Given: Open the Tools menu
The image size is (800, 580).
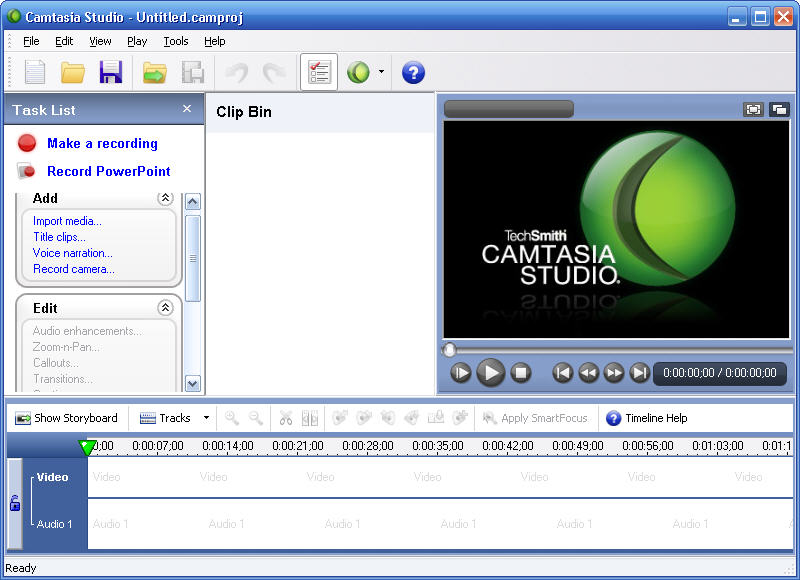Looking at the screenshot, I should (x=176, y=41).
